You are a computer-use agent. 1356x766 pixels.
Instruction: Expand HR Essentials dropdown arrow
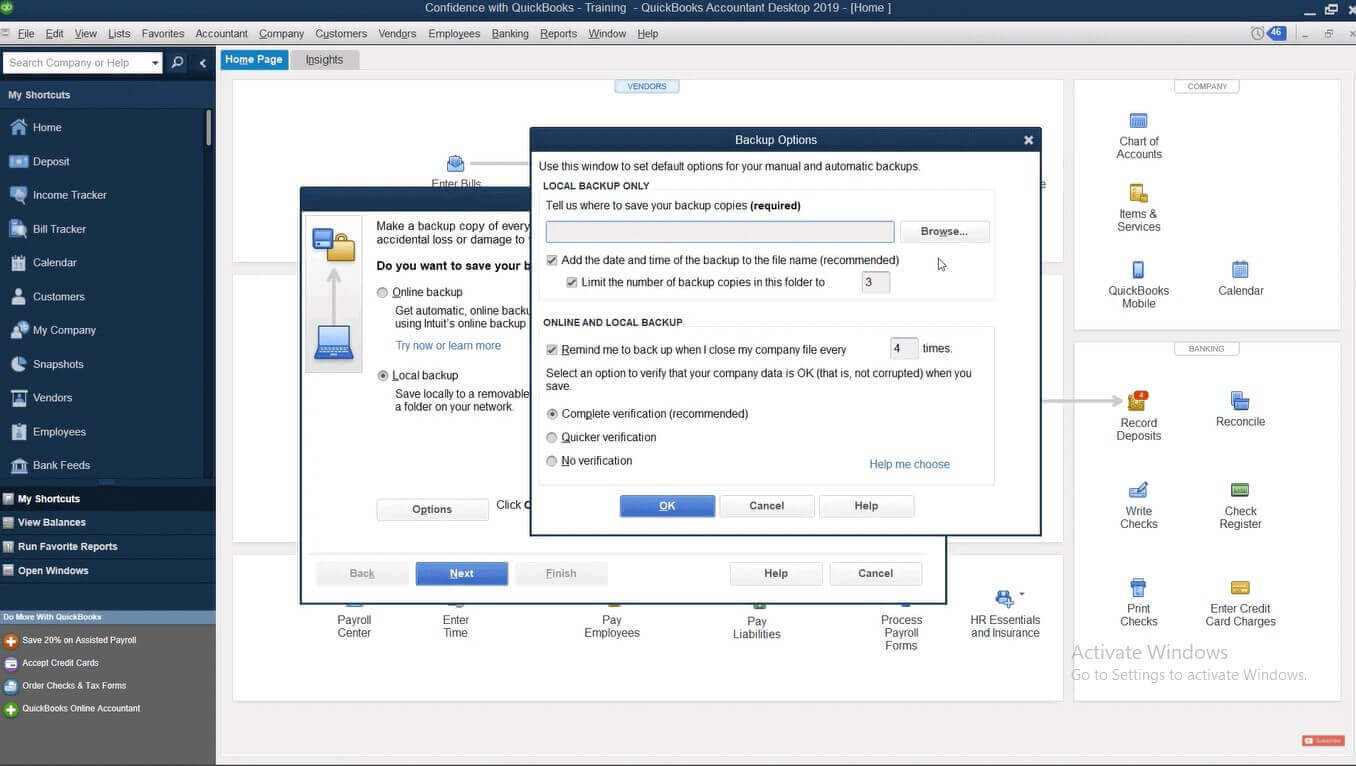[1021, 595]
